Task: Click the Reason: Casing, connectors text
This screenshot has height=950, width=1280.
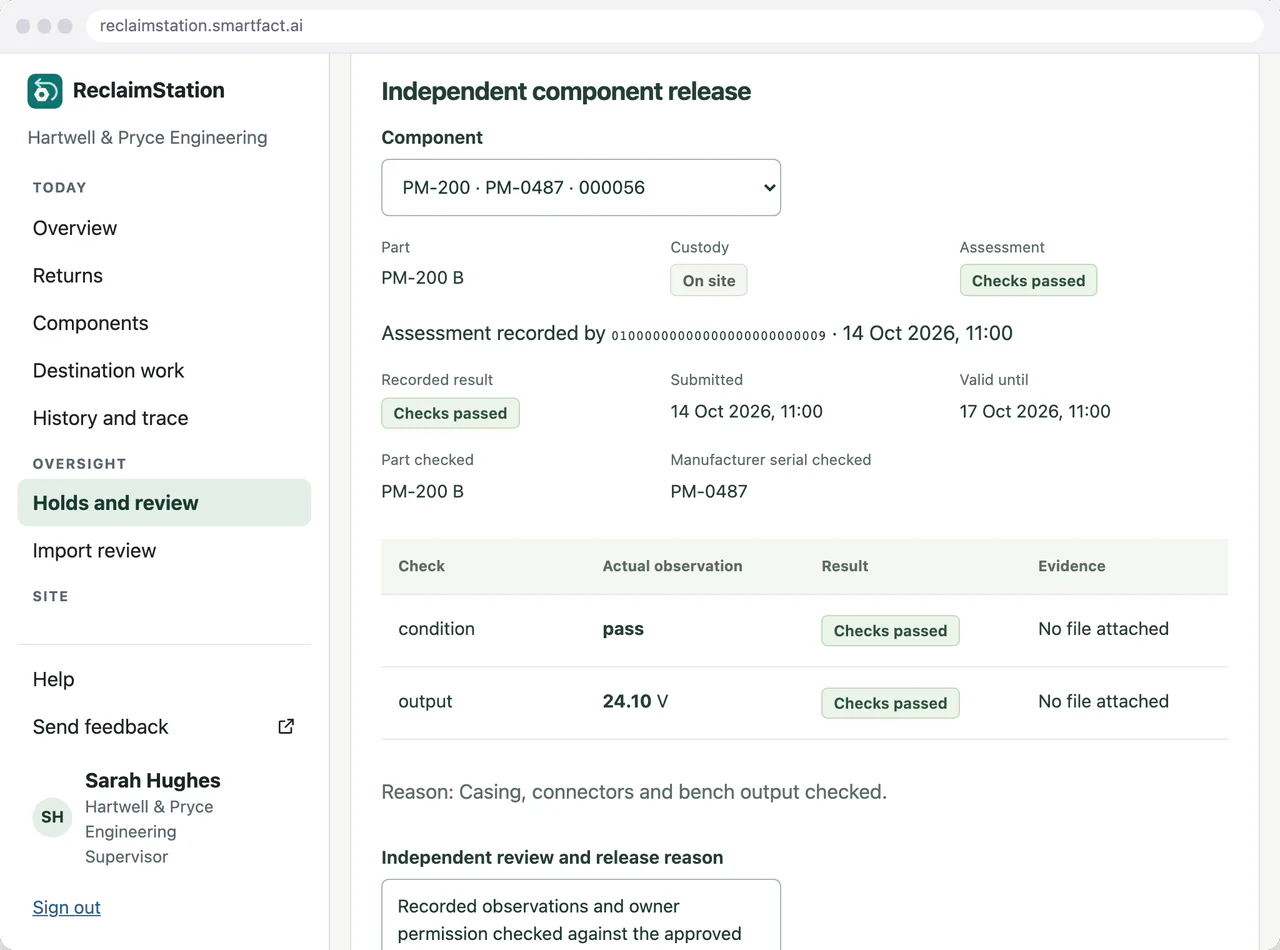Action: [x=634, y=792]
